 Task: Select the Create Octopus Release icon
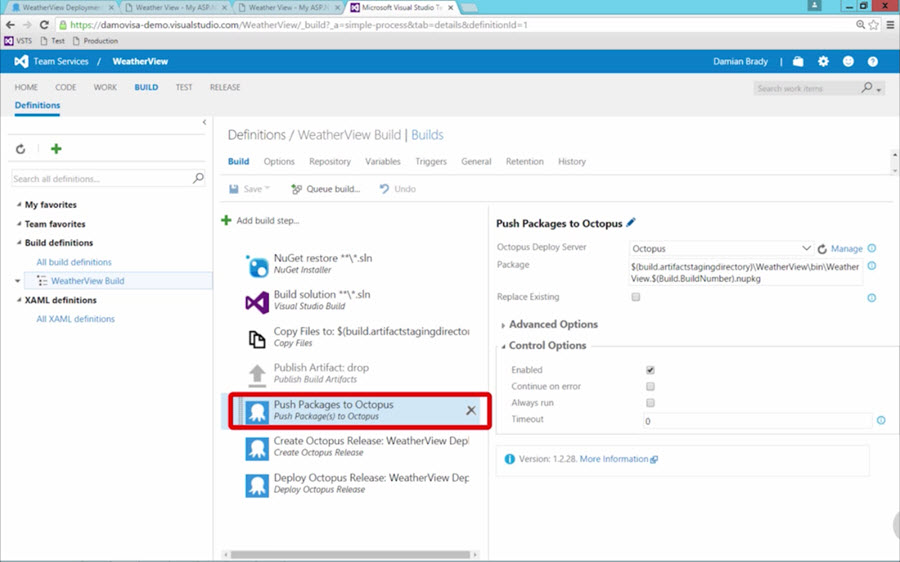coord(257,449)
